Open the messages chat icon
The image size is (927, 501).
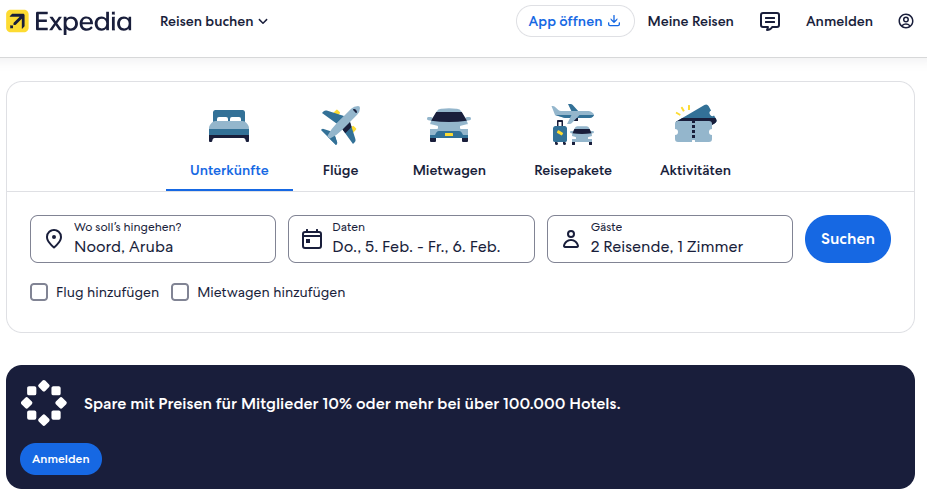point(769,21)
